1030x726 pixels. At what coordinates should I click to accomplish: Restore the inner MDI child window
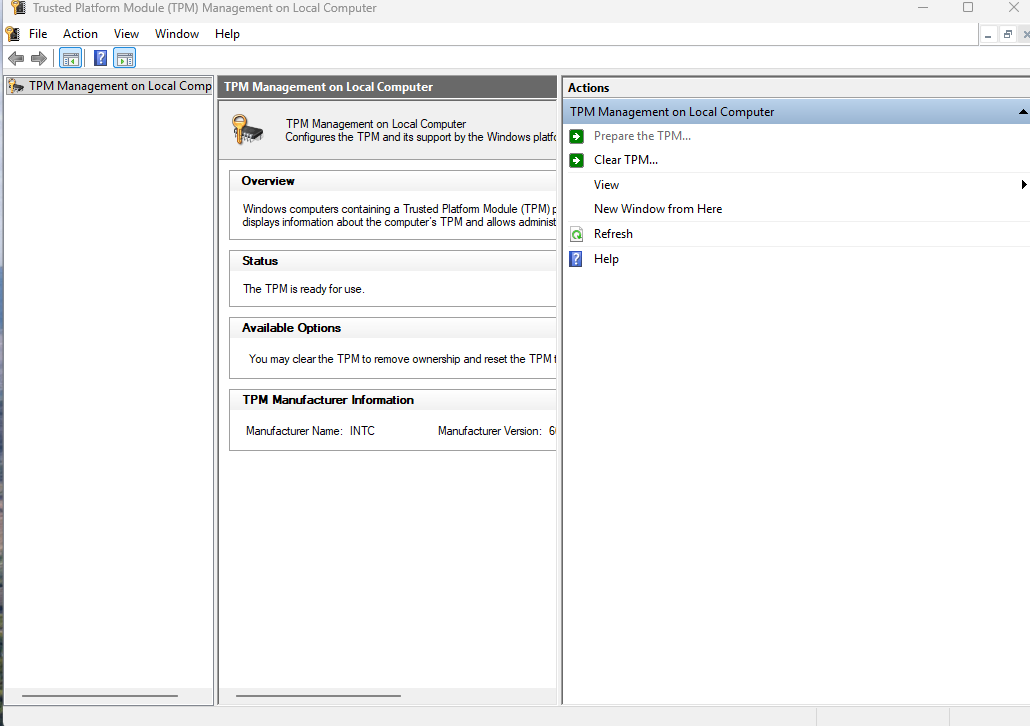(x=1008, y=35)
